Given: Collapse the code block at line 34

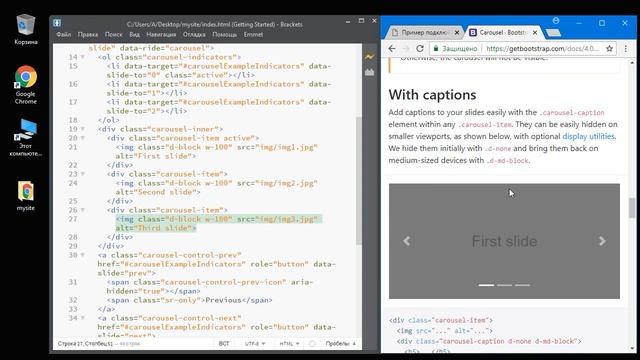Looking at the screenshot, I should (83, 318).
